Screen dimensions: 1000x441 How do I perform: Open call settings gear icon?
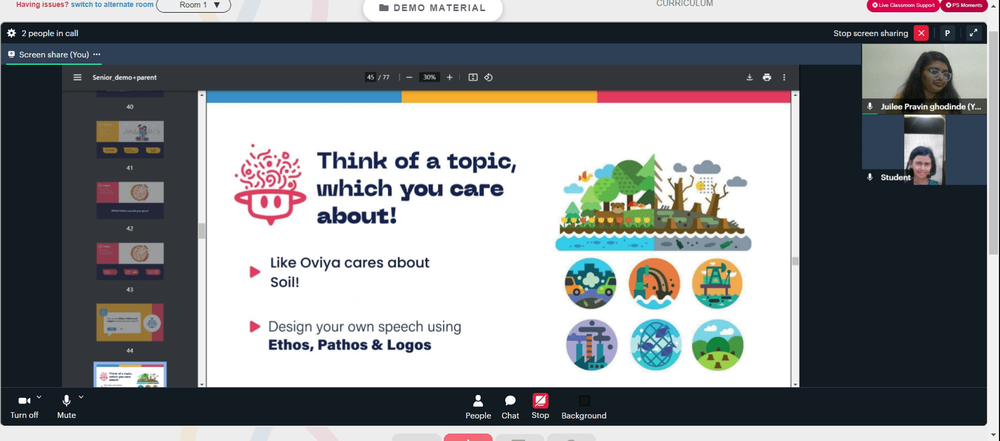tap(11, 33)
